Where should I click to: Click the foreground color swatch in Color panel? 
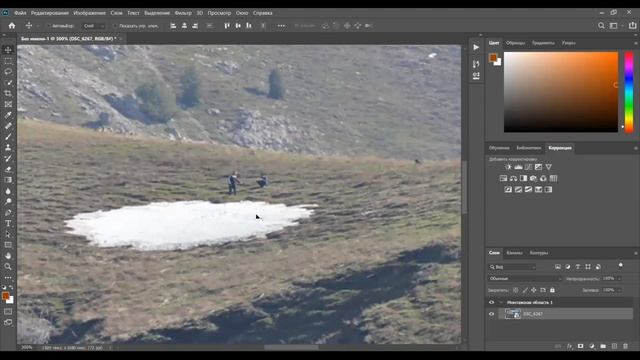tap(493, 58)
